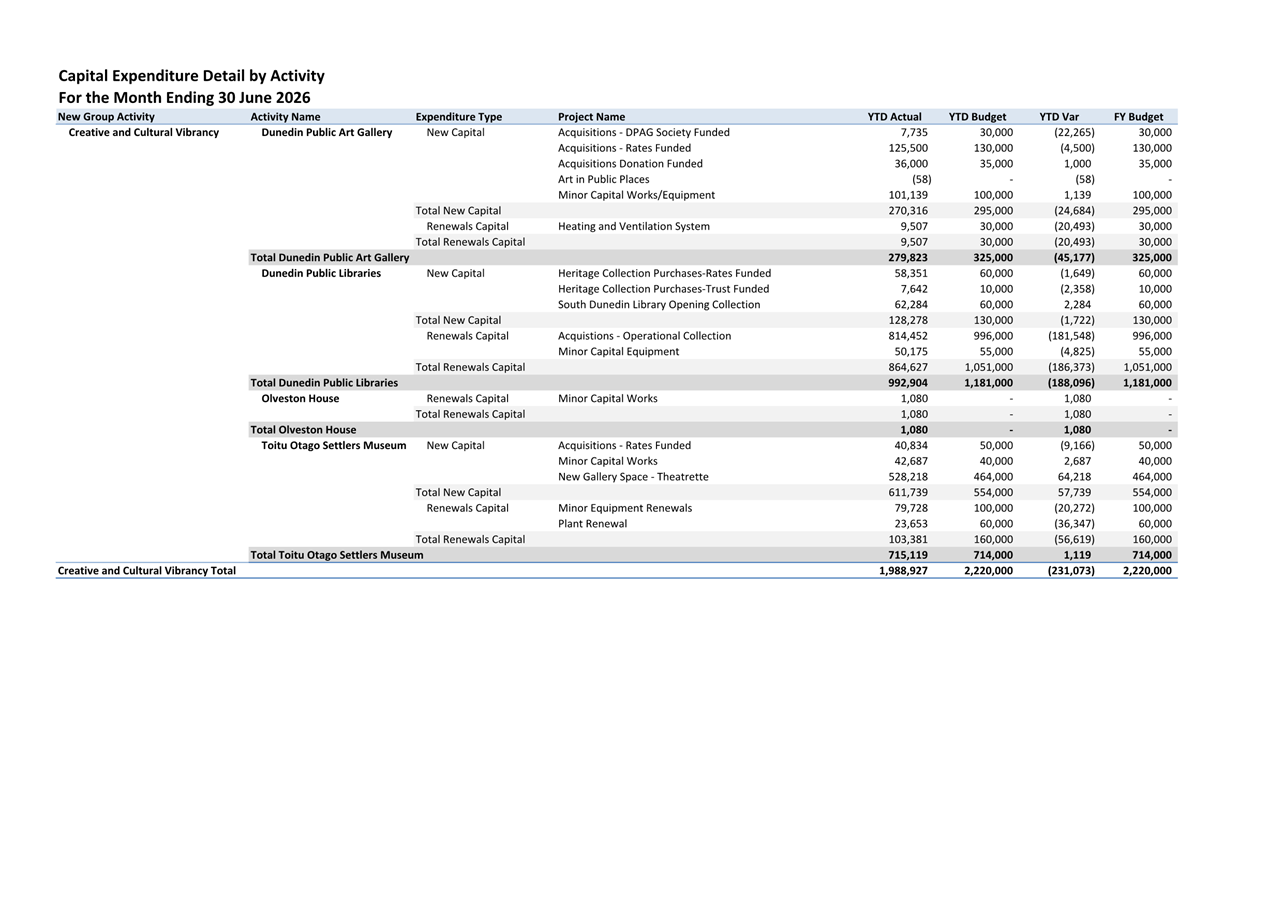This screenshot has width=1283, height=907.
Task: Click the 'YTD Var' column header
Action: click(x=1059, y=117)
